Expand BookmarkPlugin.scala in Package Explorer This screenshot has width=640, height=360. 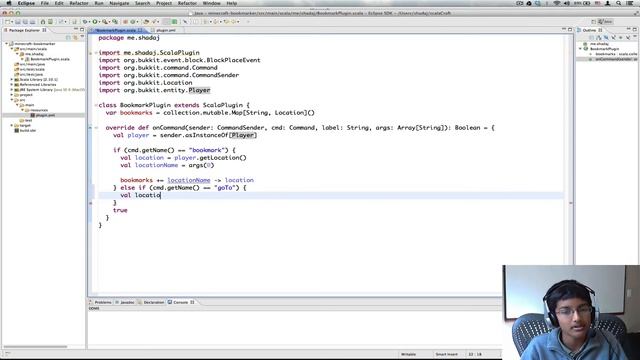click(22, 59)
